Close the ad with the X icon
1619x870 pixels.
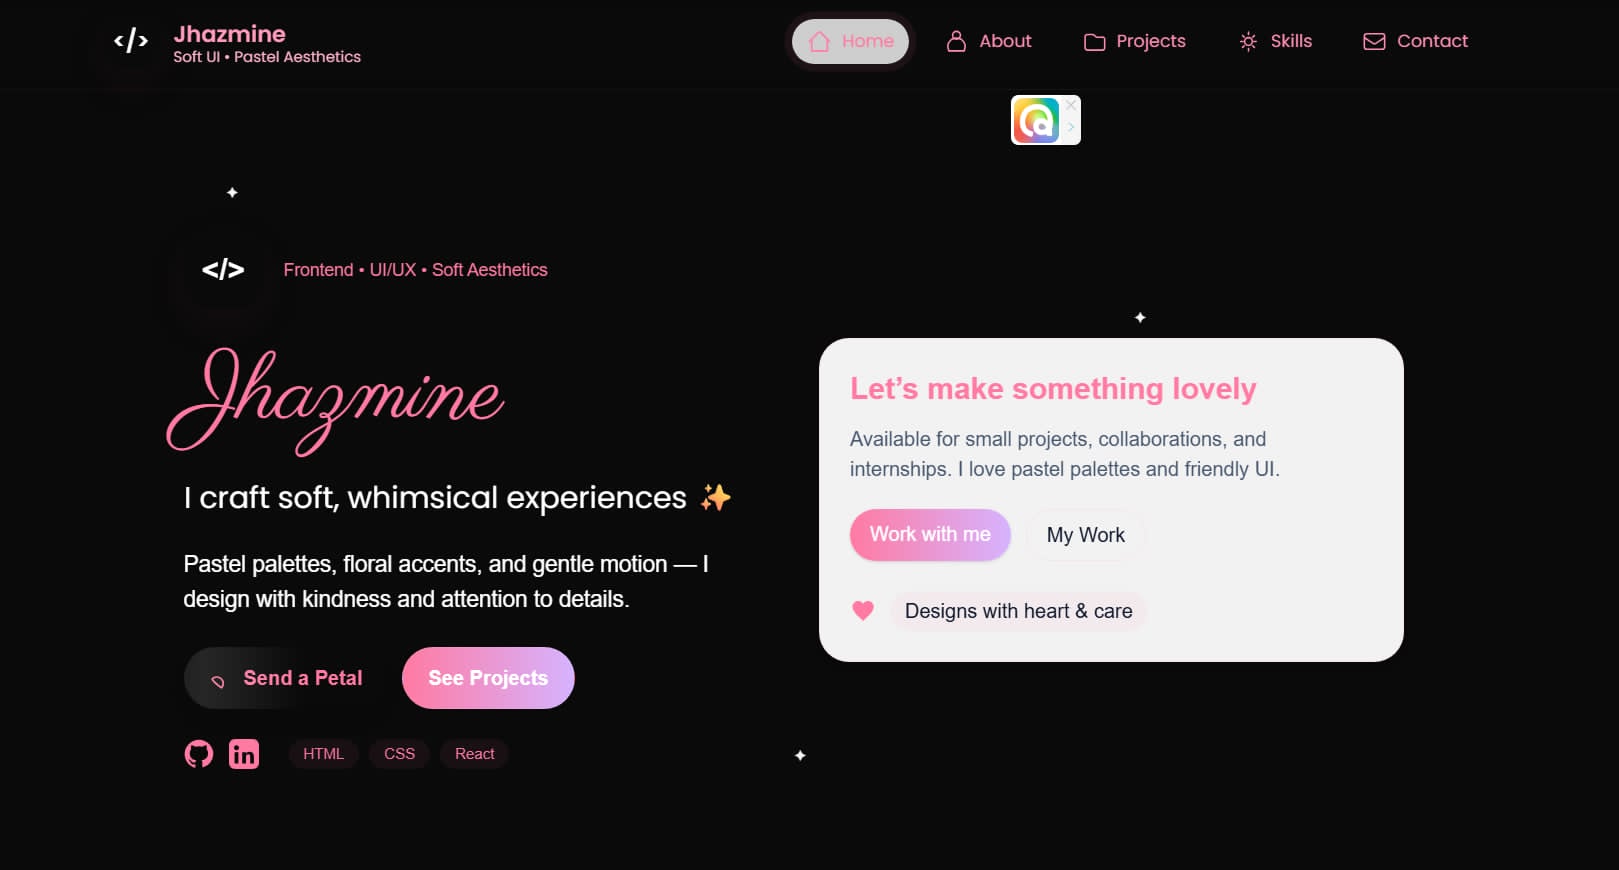(1071, 105)
